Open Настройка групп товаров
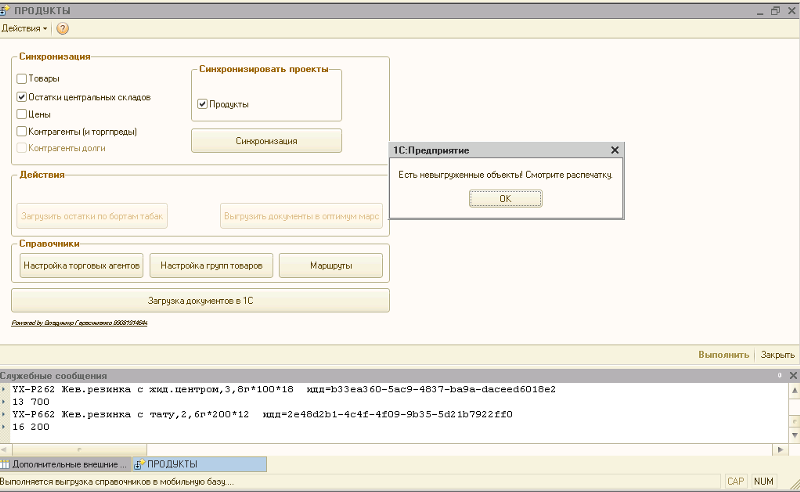This screenshot has width=800, height=492. pyautogui.click(x=211, y=265)
